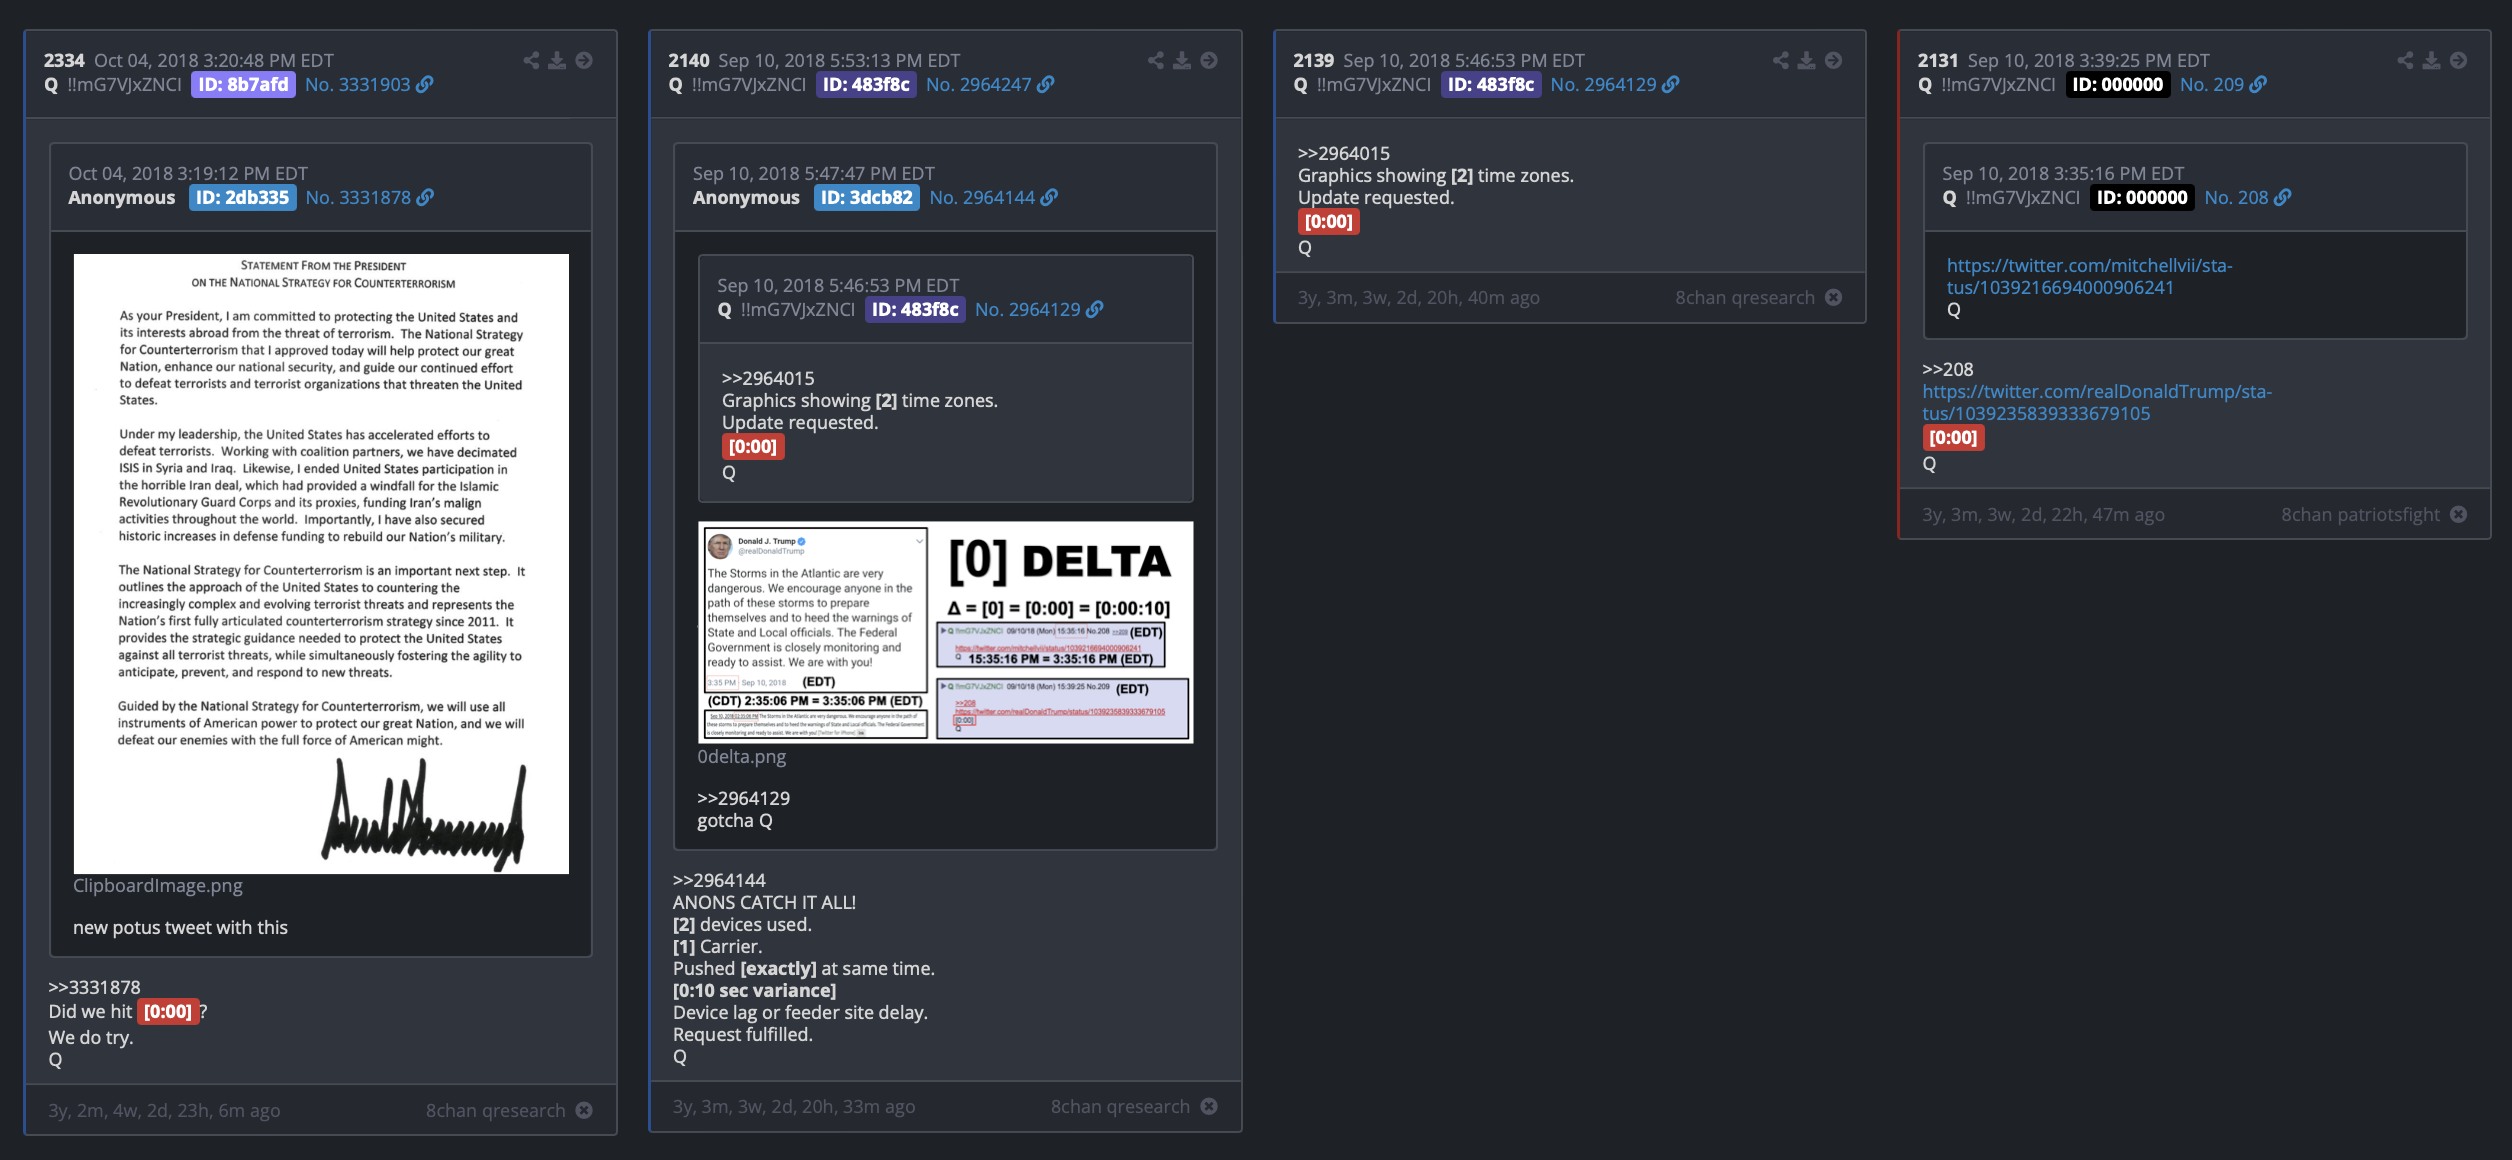Download post 2334 using the download icon
Screen dimensions: 2512x1160
click(x=557, y=60)
